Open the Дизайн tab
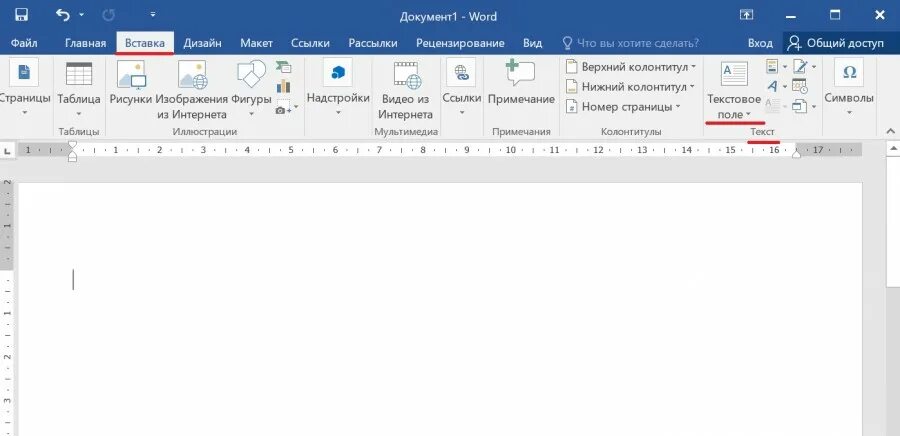The width and height of the screenshot is (900, 436). (203, 43)
